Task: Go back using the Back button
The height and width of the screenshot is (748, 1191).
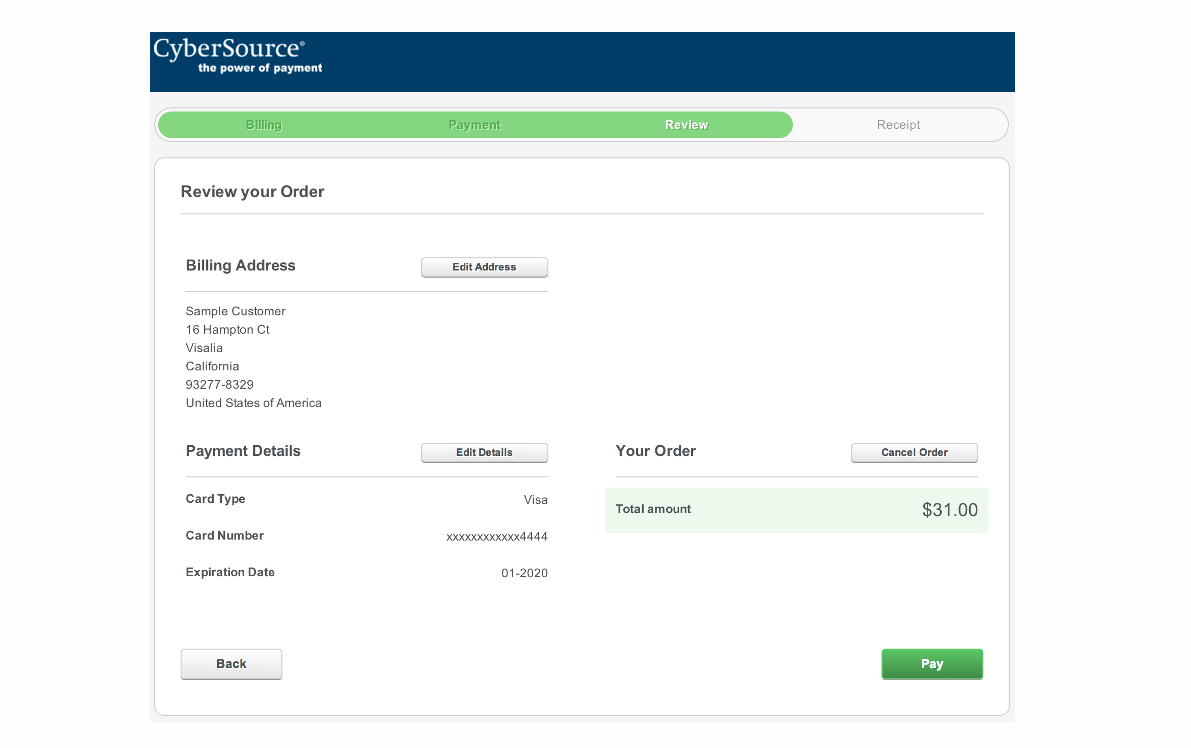Action: tap(231, 664)
